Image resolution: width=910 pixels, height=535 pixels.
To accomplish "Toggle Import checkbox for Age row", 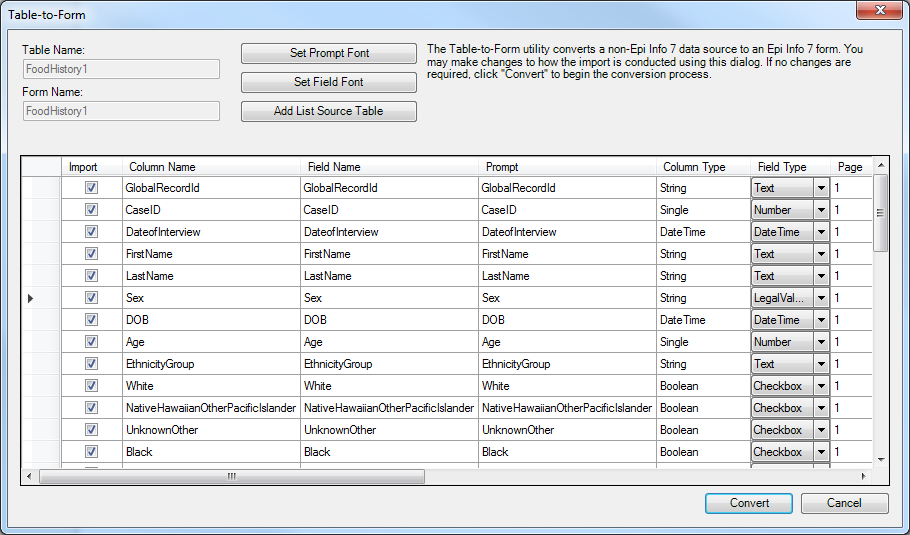I will tap(91, 342).
